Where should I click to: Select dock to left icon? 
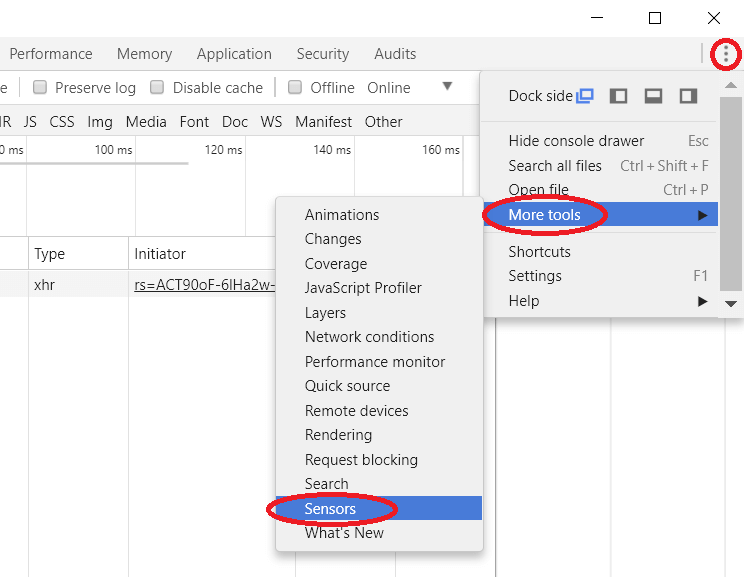[x=619, y=96]
